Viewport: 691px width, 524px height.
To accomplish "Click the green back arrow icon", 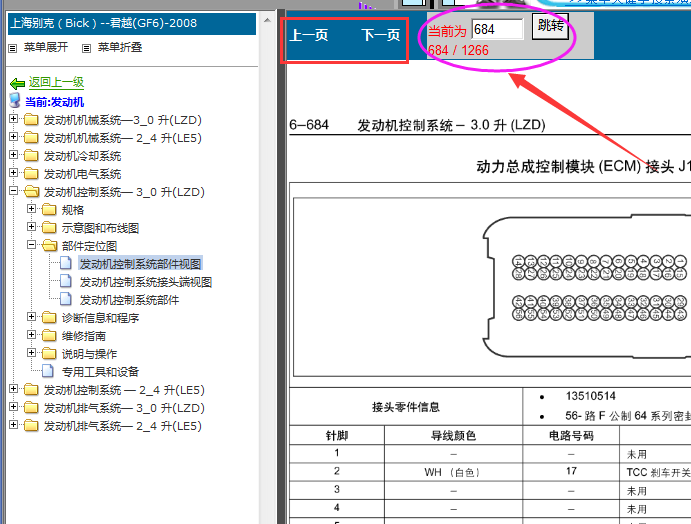I will (18, 83).
